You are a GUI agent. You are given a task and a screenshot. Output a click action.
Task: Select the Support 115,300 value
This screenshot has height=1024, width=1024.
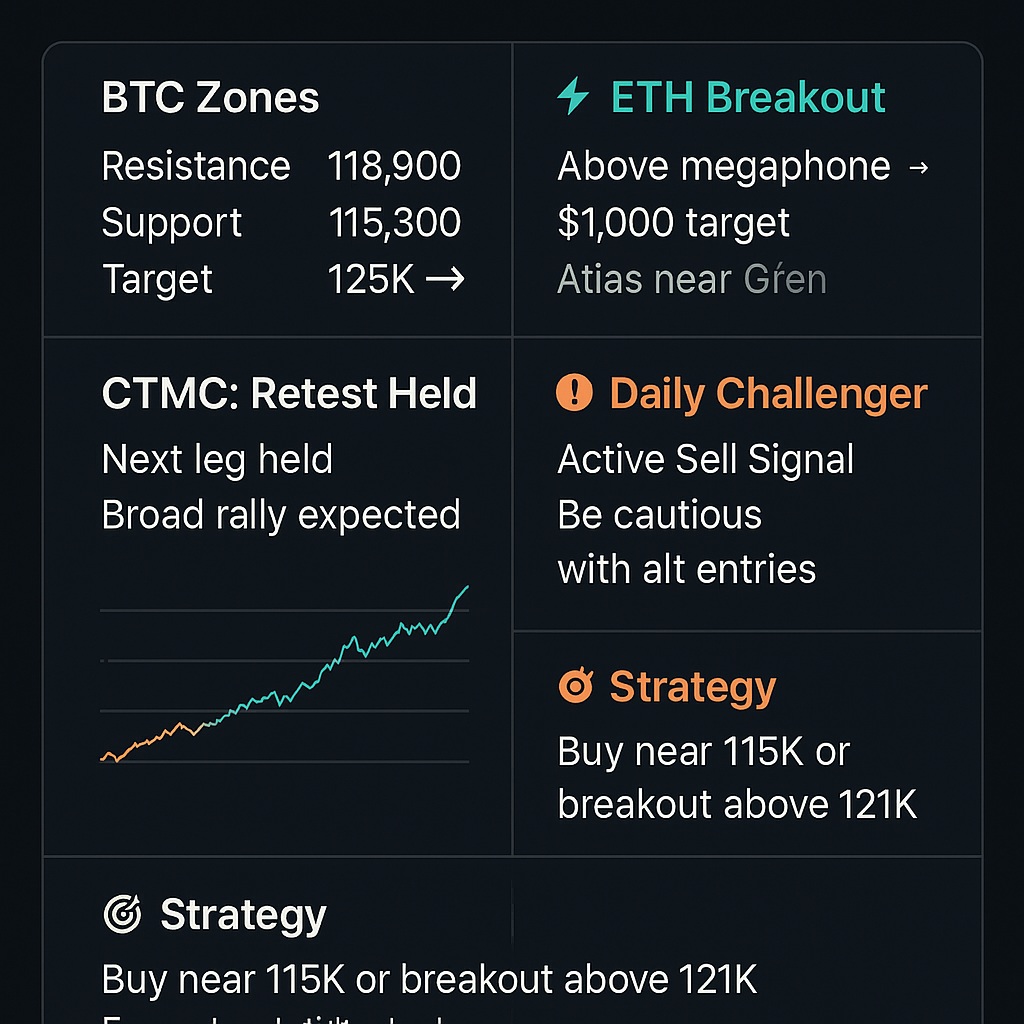pyautogui.click(x=394, y=223)
